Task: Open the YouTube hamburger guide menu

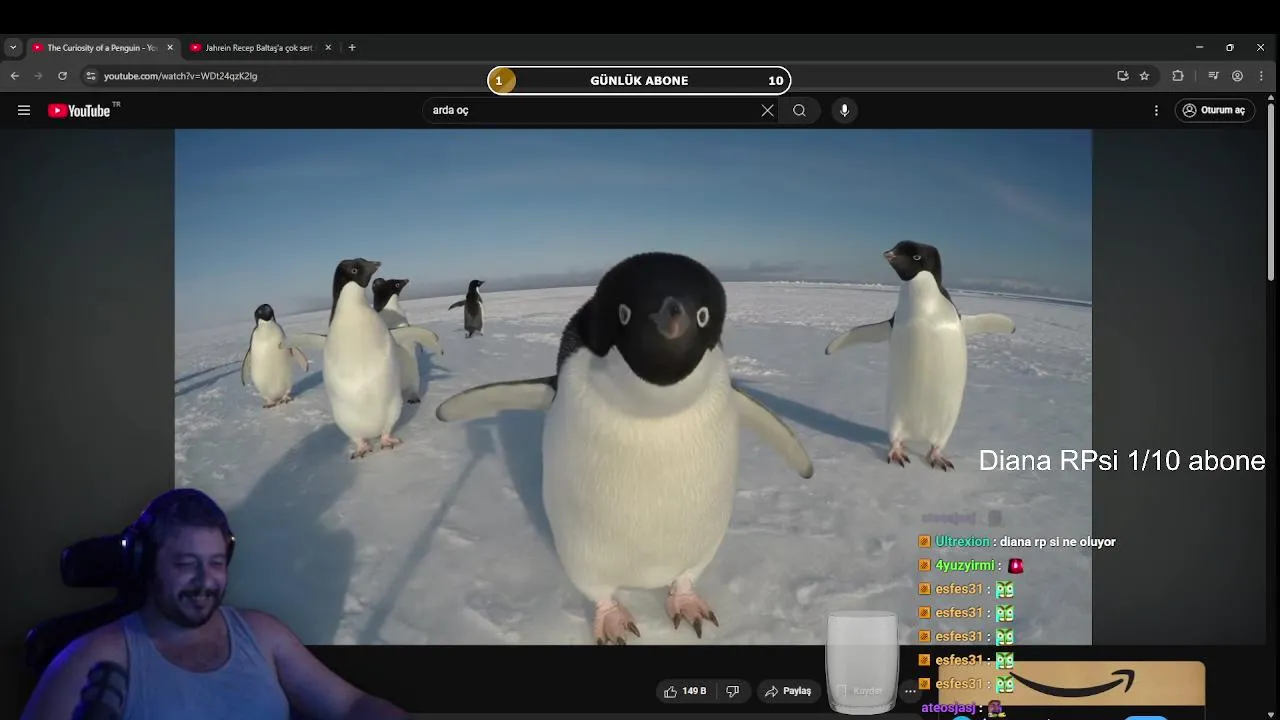Action: tap(24, 111)
